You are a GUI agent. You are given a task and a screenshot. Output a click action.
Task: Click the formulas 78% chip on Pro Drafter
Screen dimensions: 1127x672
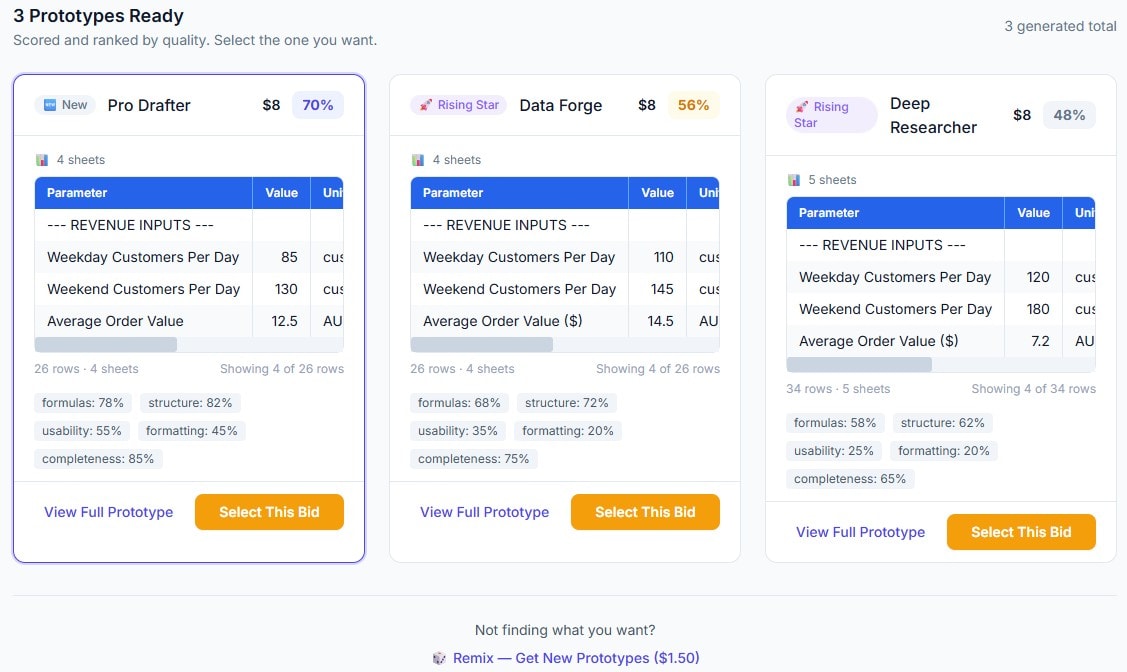(83, 402)
